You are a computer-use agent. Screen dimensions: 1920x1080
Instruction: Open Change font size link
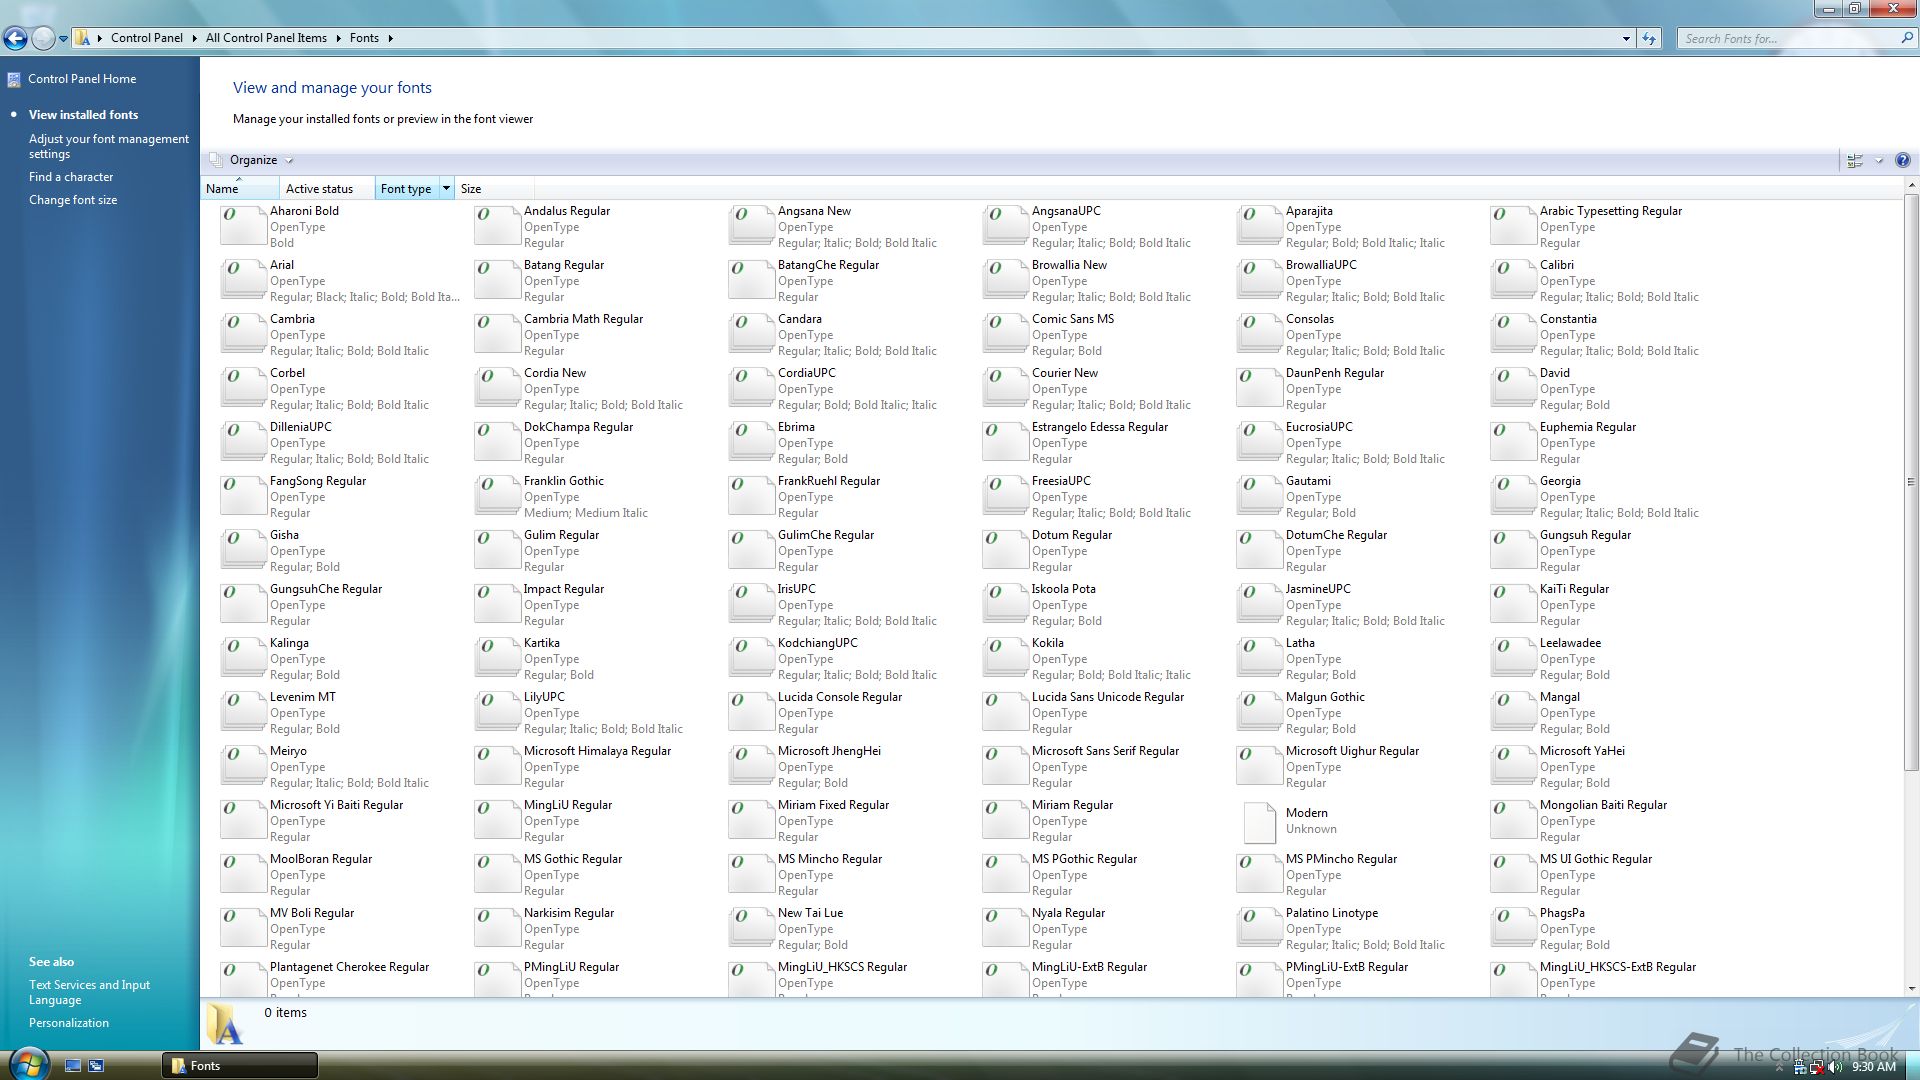point(73,200)
